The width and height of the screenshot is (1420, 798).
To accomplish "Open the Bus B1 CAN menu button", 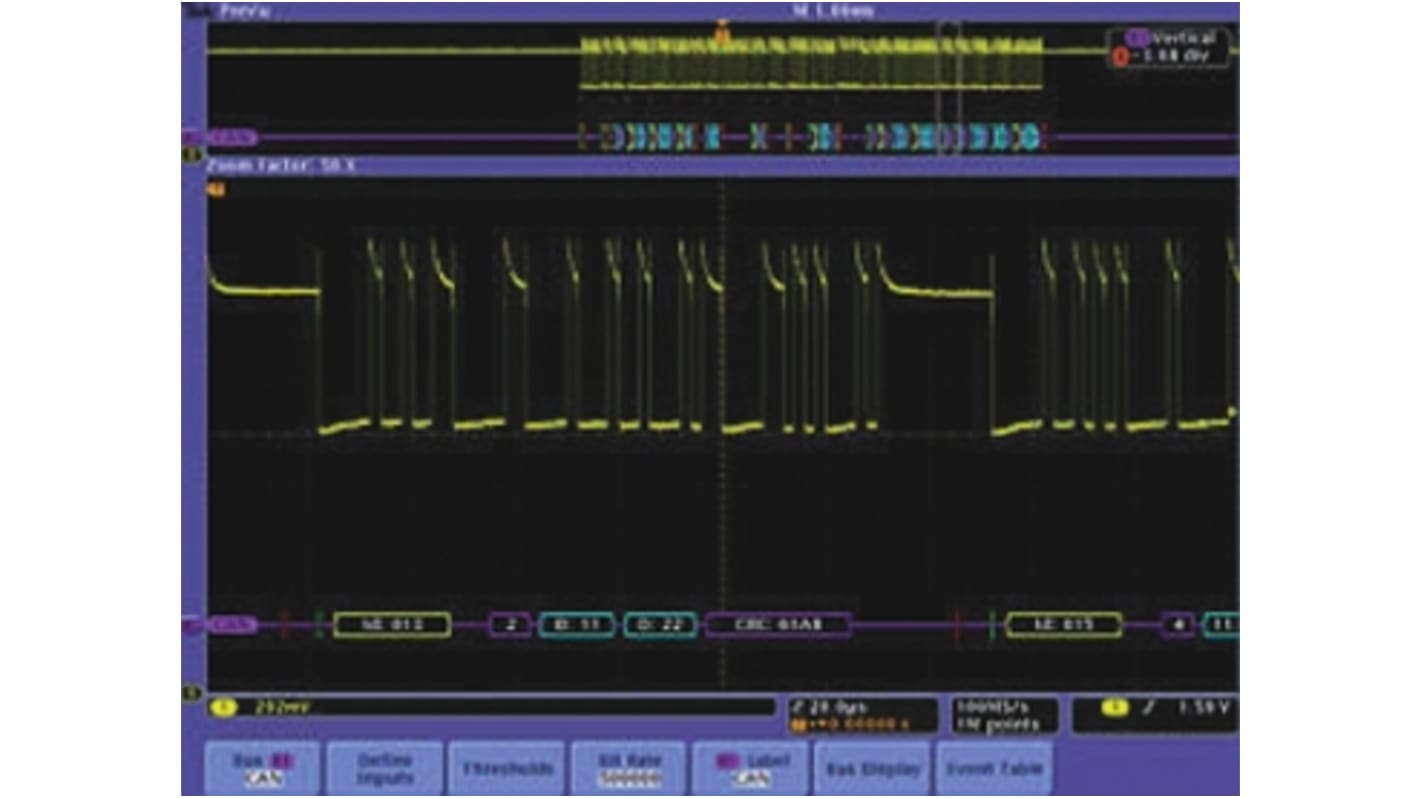I will point(263,768).
